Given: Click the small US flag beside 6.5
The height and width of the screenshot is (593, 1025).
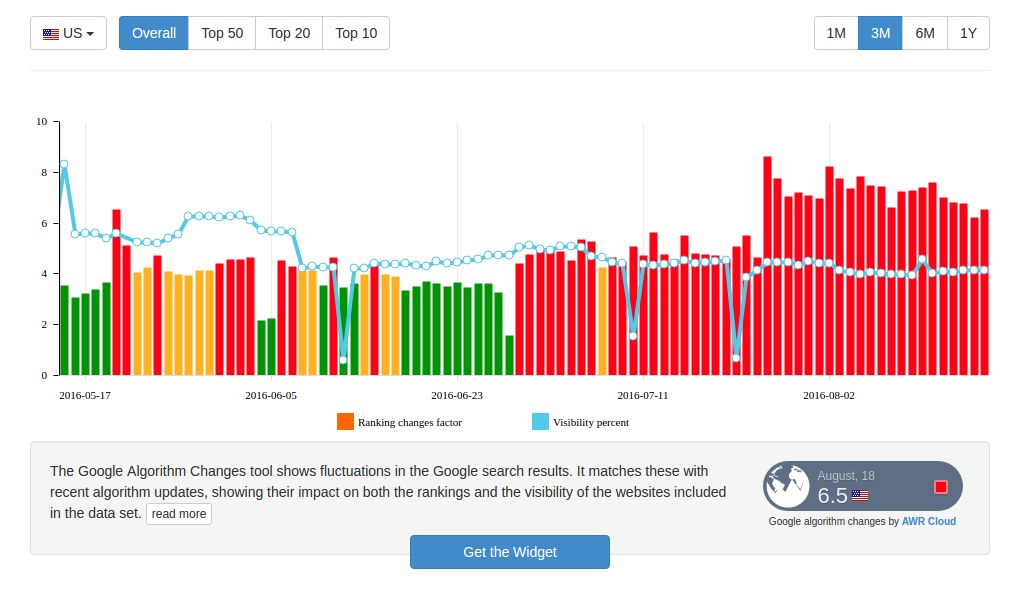Looking at the screenshot, I should coord(860,496).
